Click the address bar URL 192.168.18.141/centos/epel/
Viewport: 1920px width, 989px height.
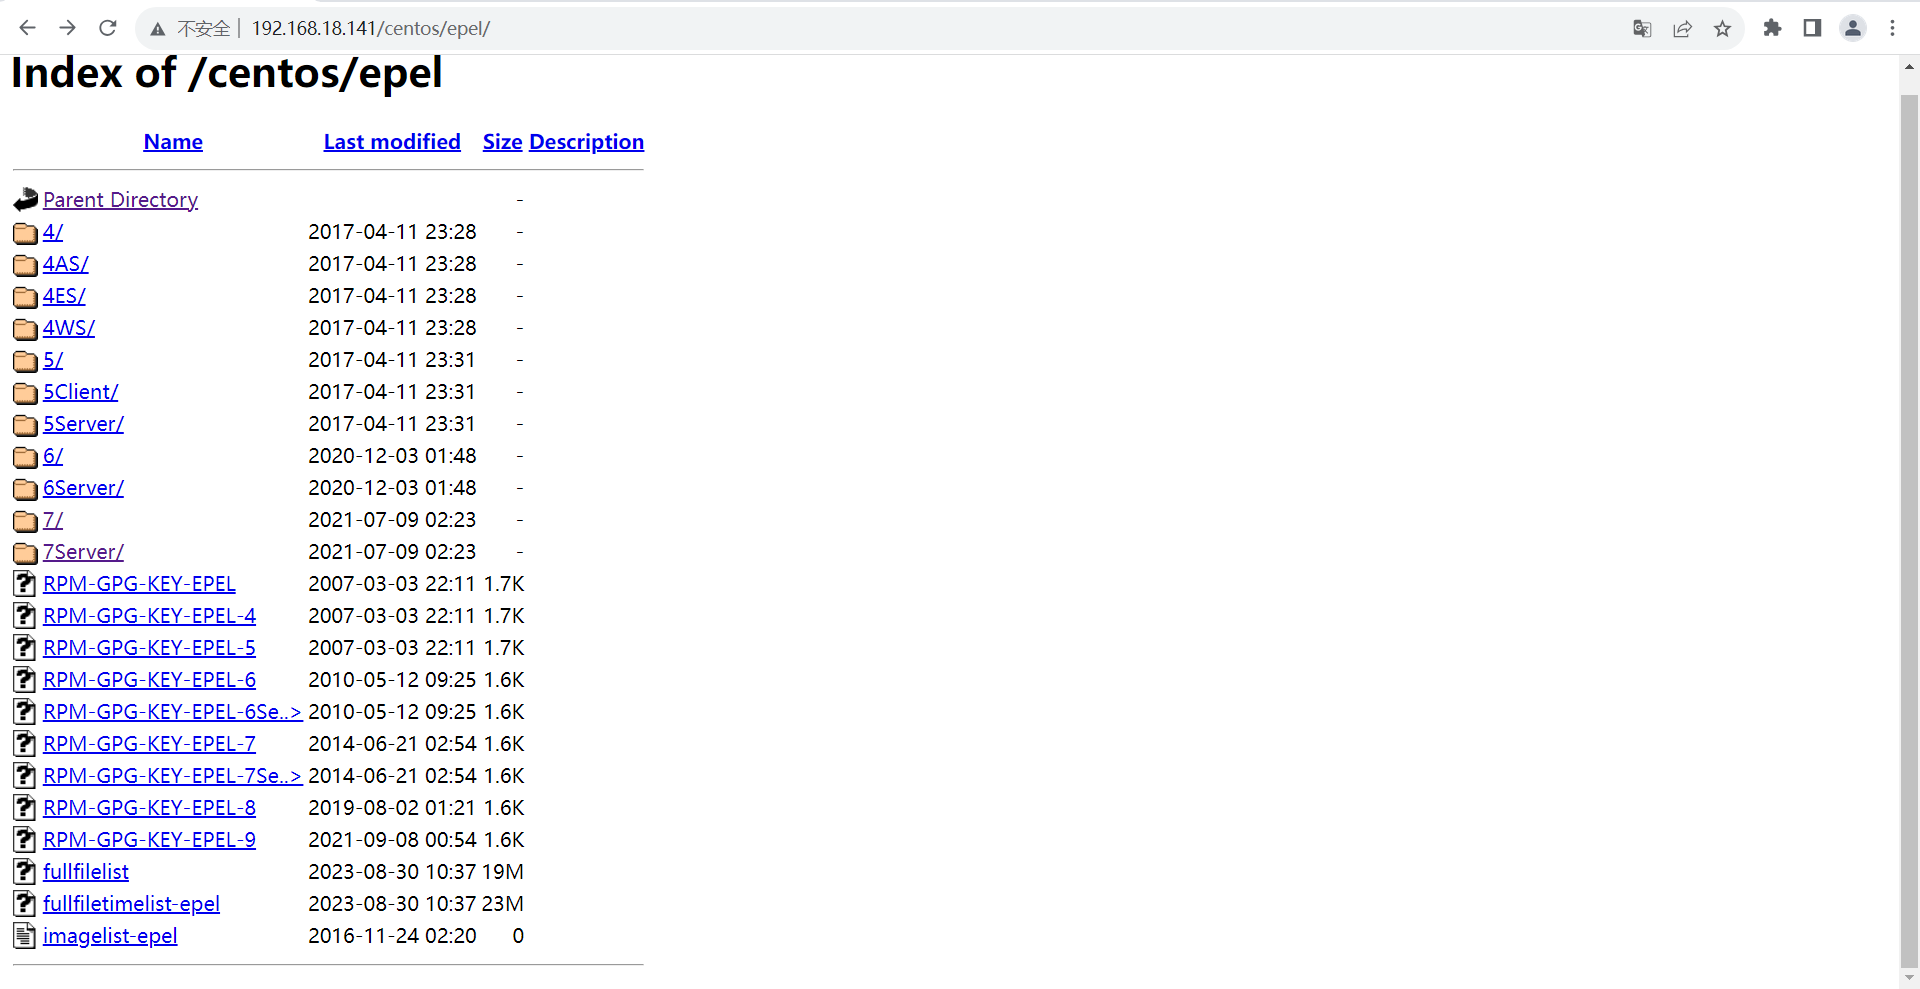pos(371,28)
